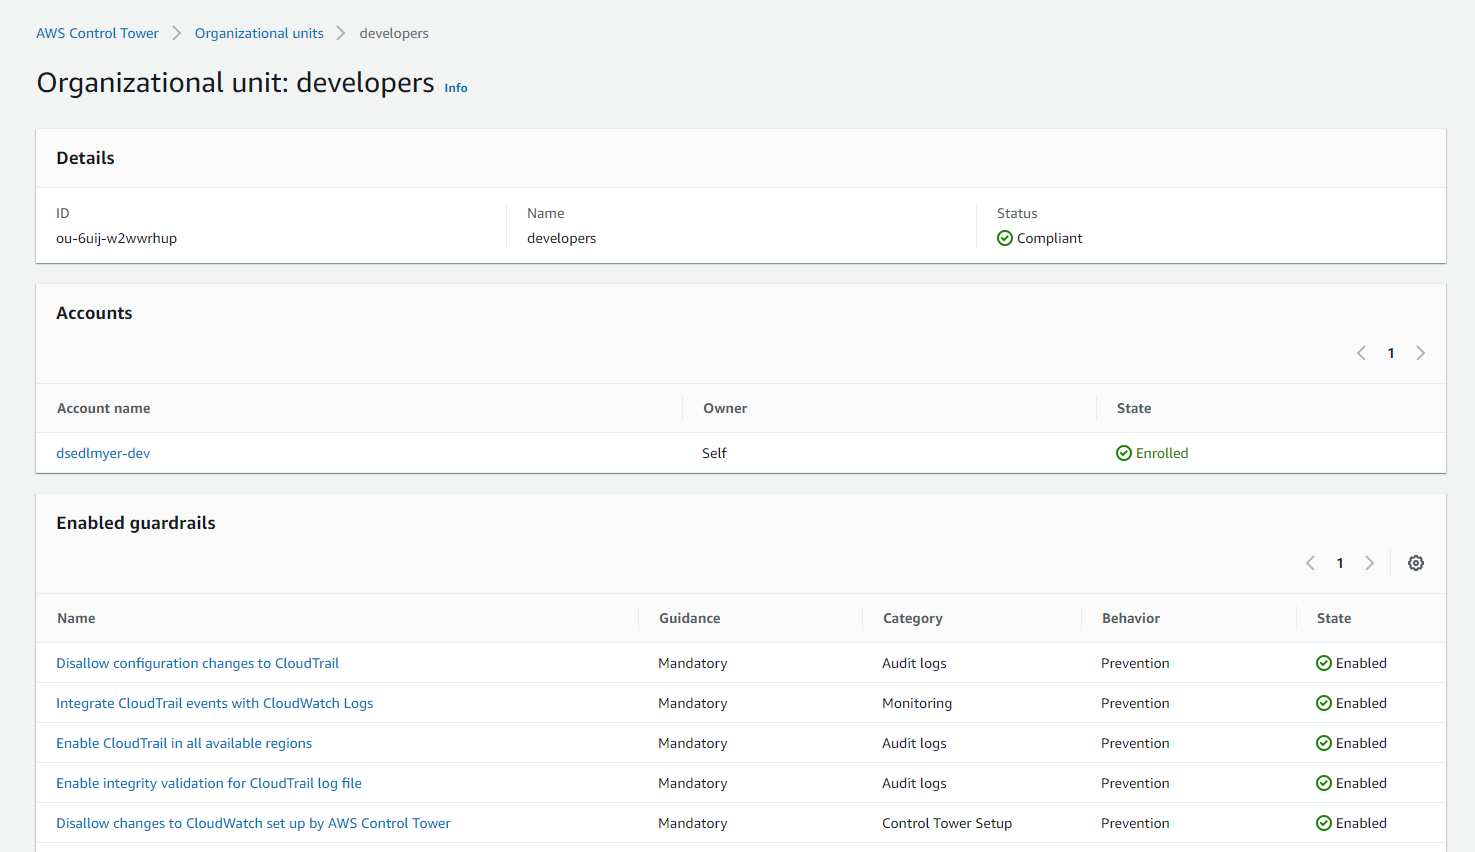
Task: Open guardrails table preferences gear icon
Action: click(x=1416, y=563)
